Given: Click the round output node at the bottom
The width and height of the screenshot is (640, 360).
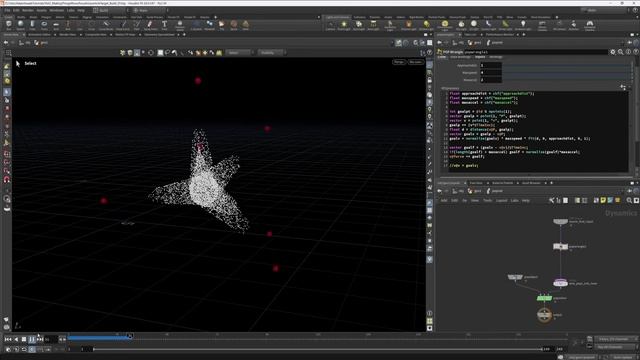Looking at the screenshot, I should click(544, 315).
